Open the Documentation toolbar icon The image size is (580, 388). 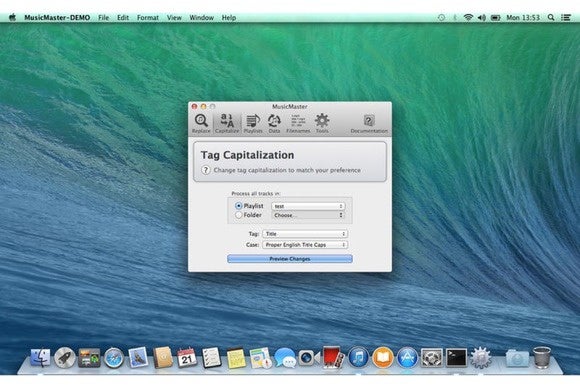coord(369,124)
